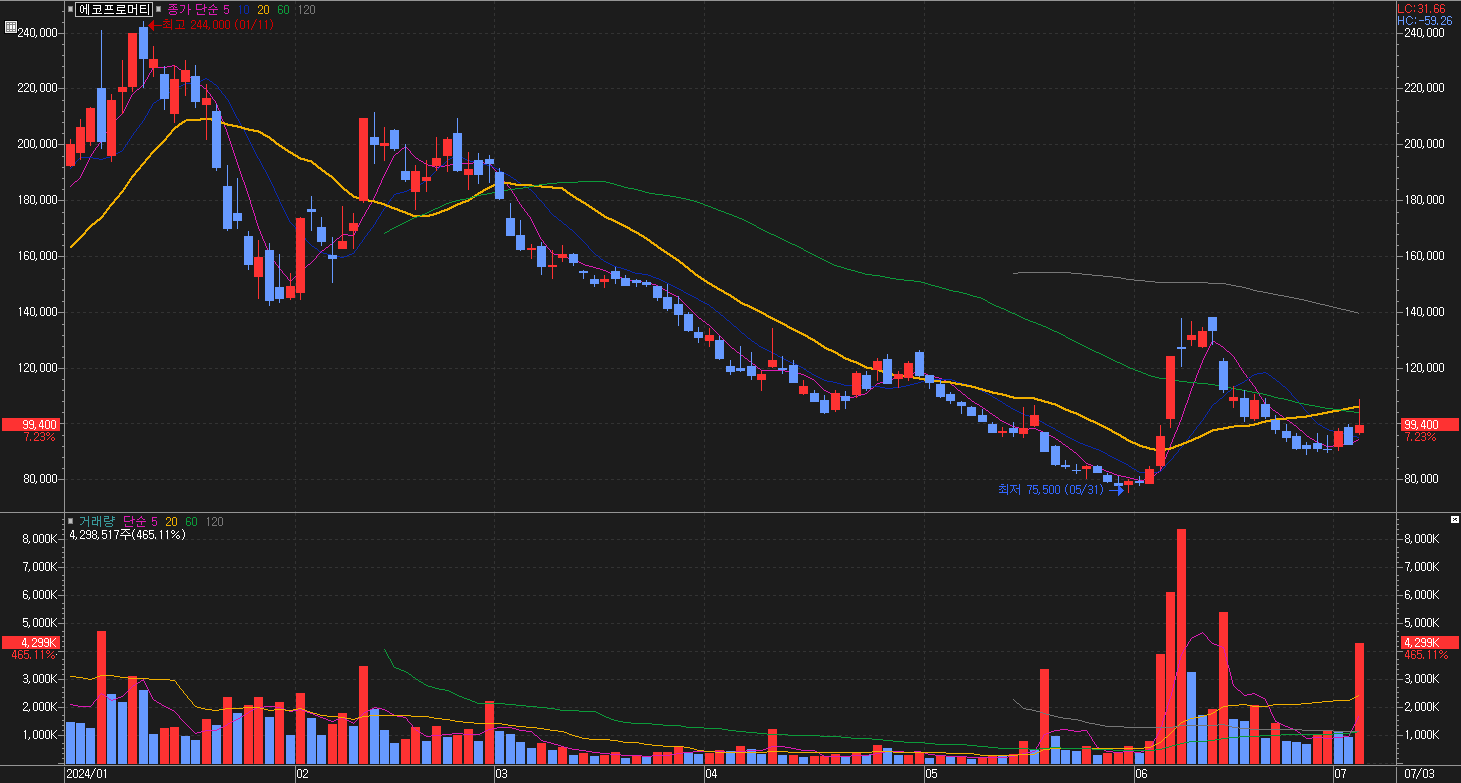This screenshot has width=1461, height=783.
Task: Click the tallest June volume bar
Action: click(1181, 647)
